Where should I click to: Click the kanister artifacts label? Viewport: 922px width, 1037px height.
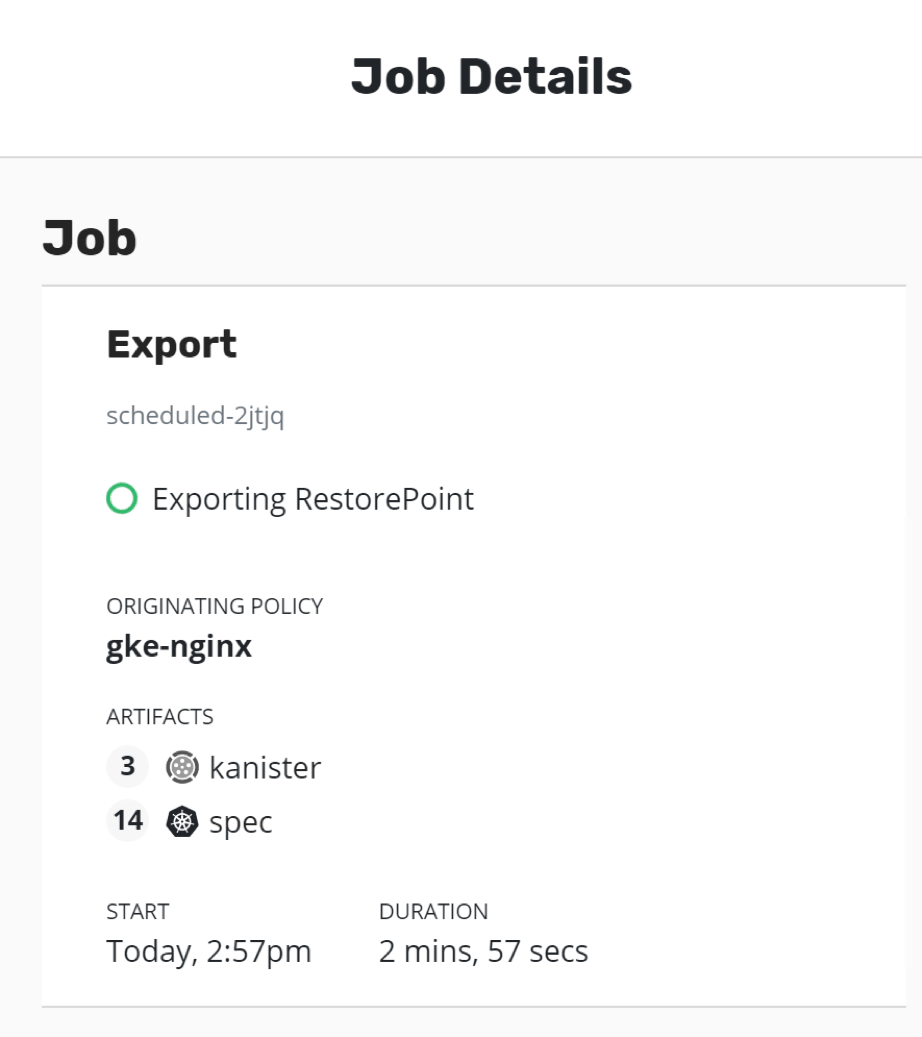(265, 768)
